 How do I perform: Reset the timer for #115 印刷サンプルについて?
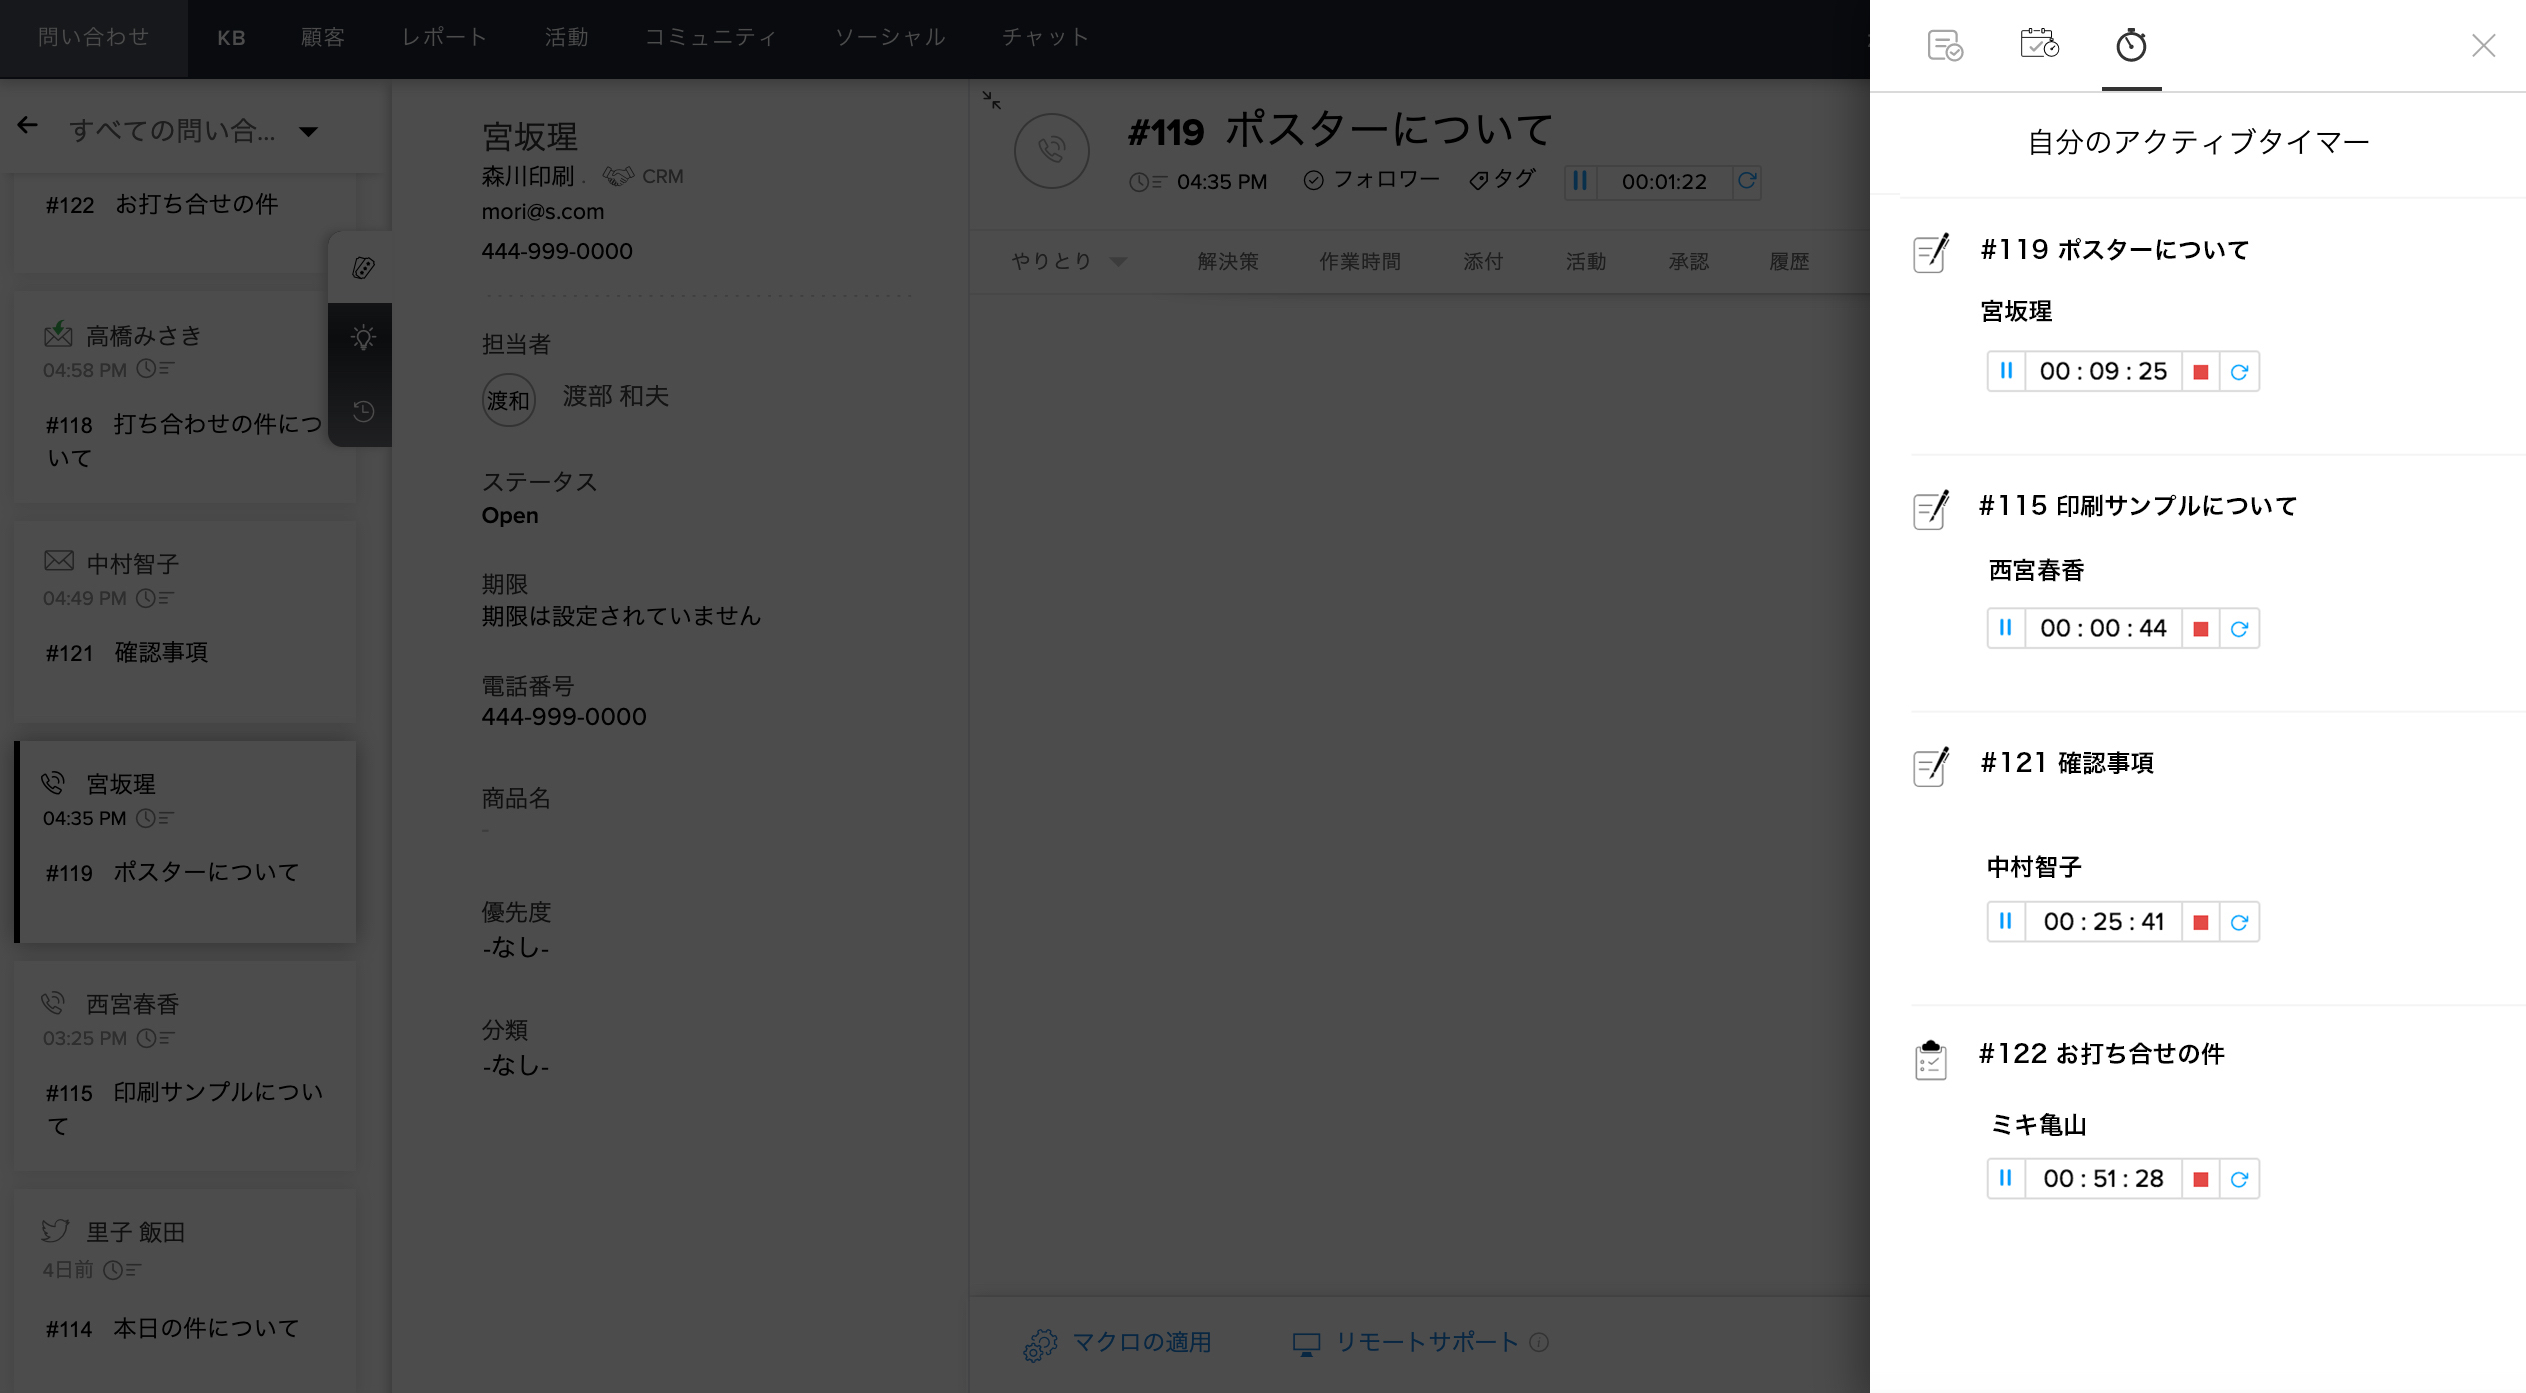pyautogui.click(x=2240, y=629)
